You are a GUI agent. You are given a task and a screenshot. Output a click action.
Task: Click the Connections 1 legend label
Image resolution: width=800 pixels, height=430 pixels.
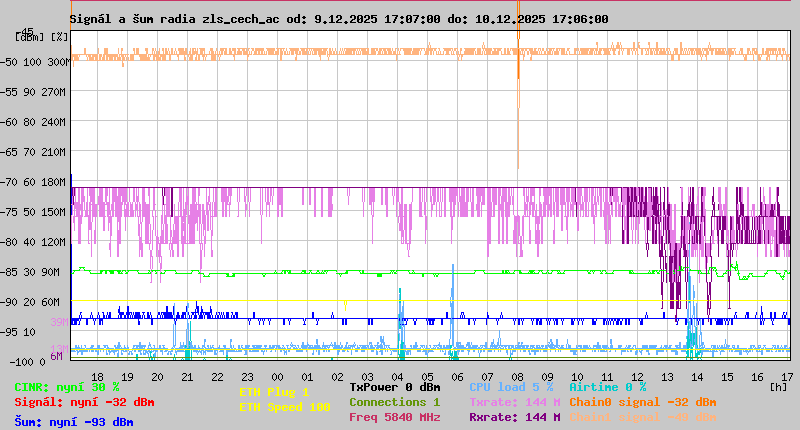394,402
